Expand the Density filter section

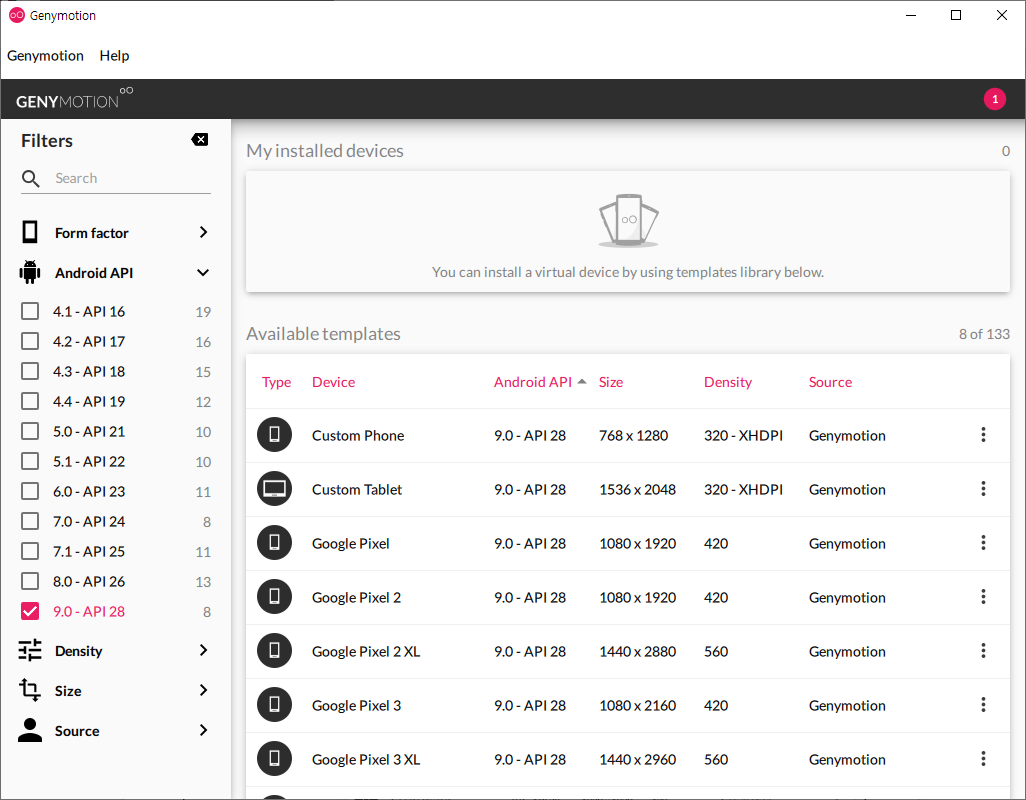[203, 650]
